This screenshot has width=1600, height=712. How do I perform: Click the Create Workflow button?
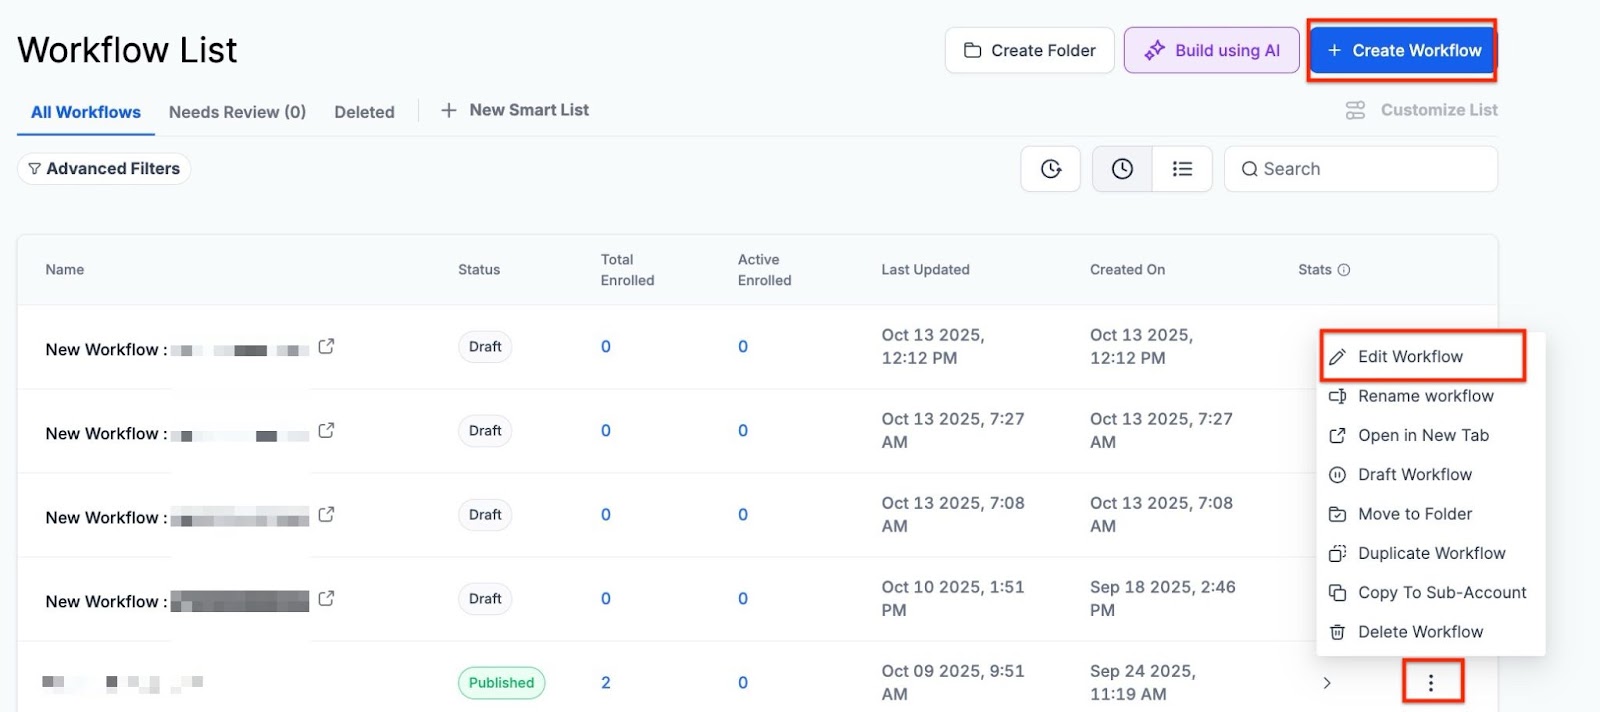pos(1402,51)
